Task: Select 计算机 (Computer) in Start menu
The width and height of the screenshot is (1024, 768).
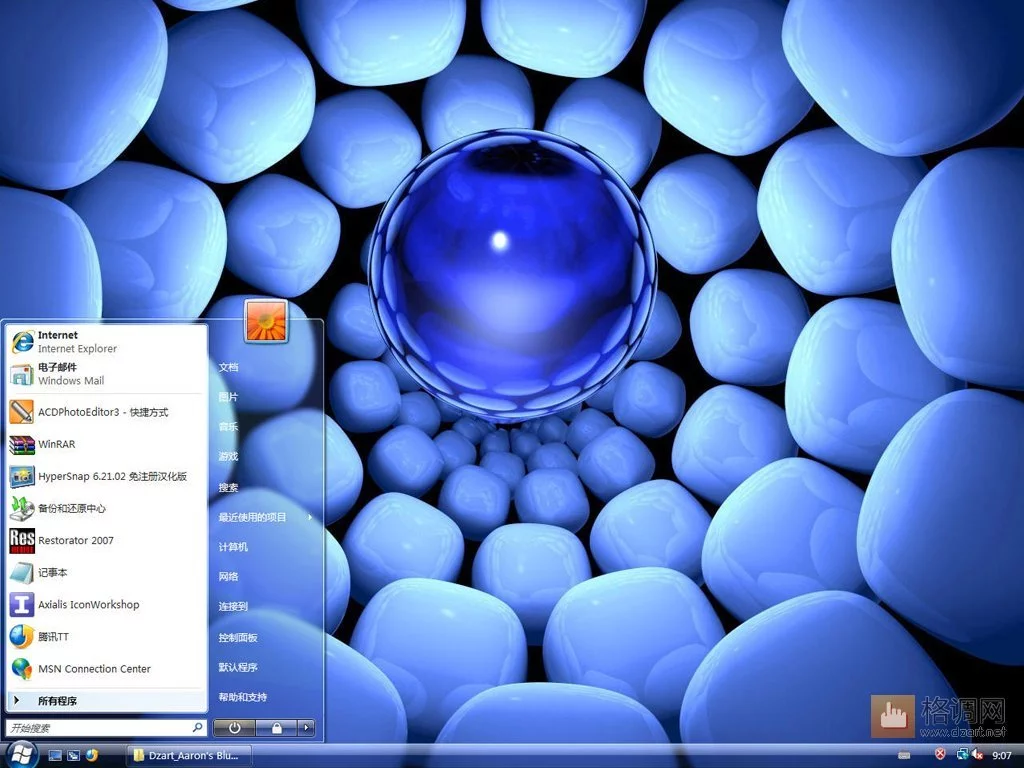Action: coord(233,547)
